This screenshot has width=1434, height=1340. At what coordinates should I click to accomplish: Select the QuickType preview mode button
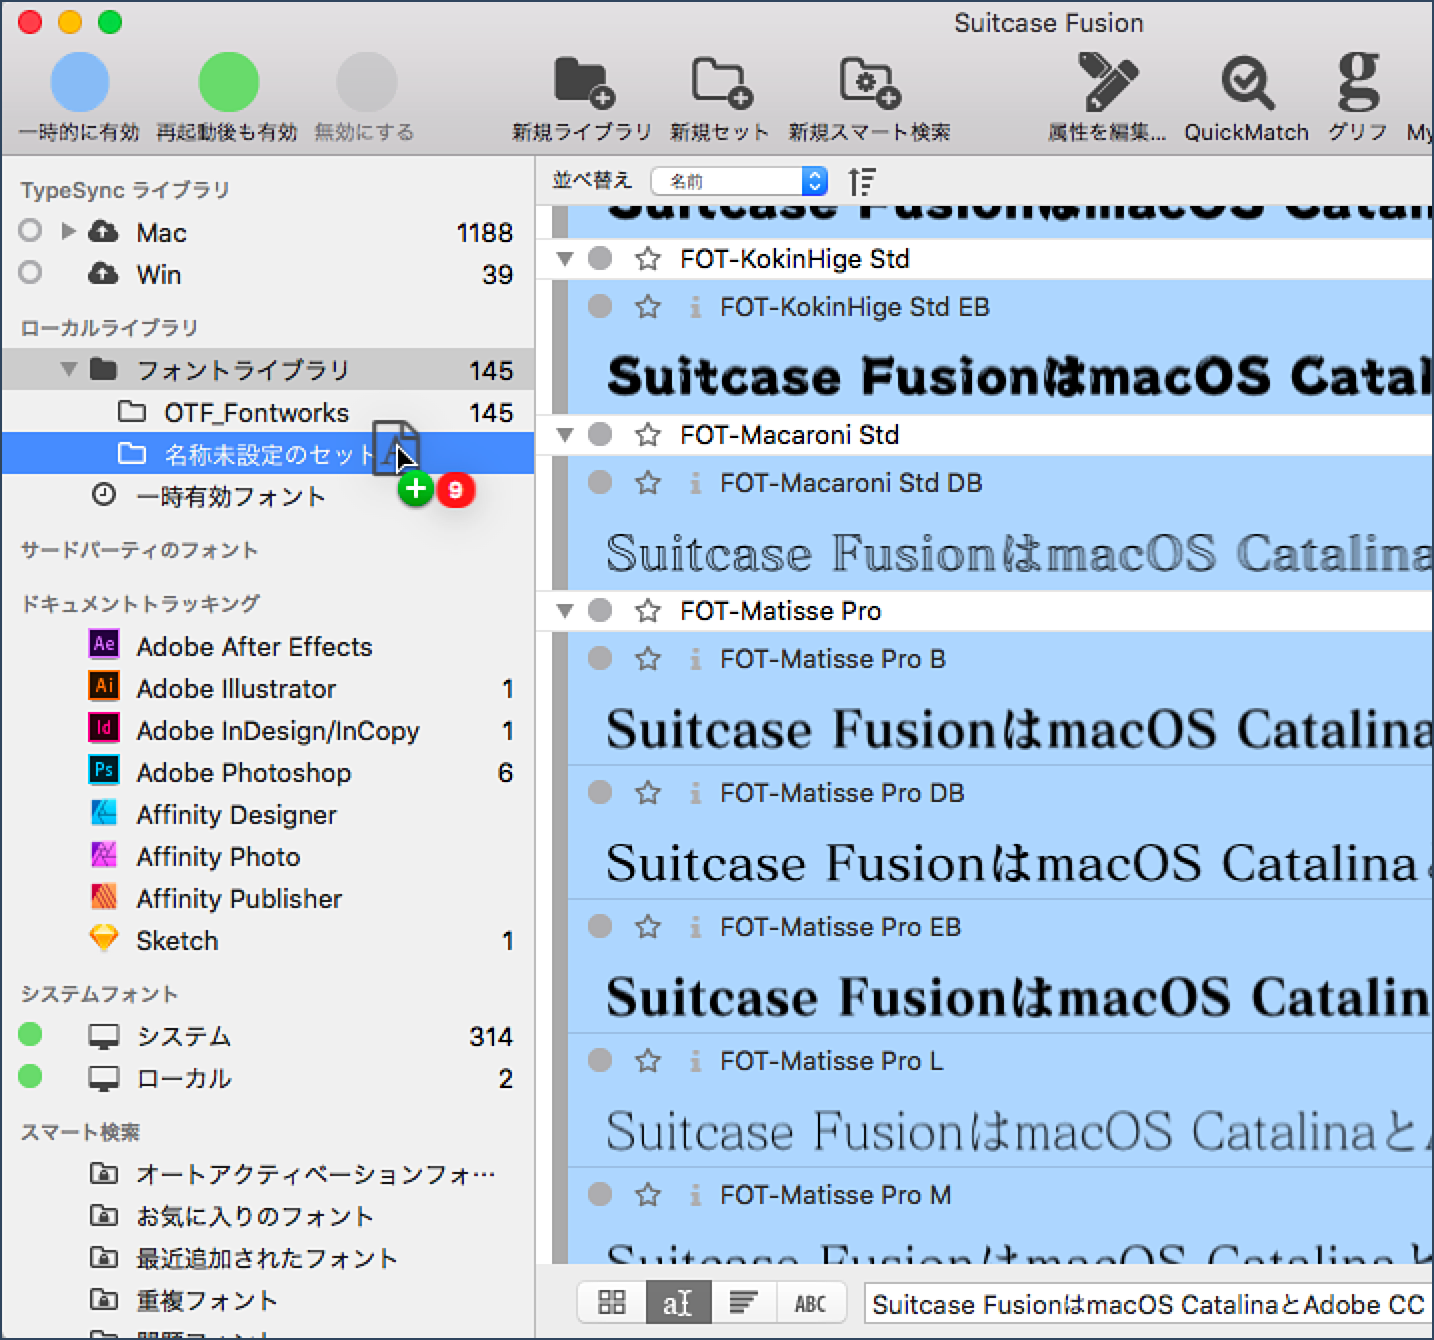[x=677, y=1303]
